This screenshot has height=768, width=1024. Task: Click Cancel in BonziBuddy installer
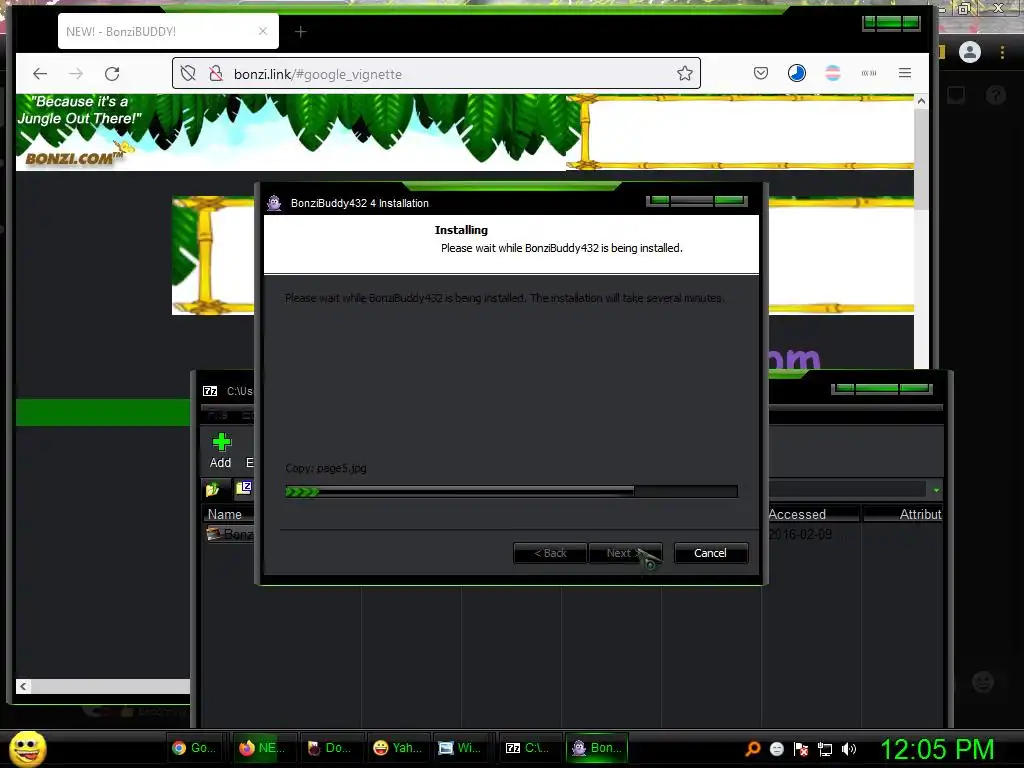click(711, 553)
